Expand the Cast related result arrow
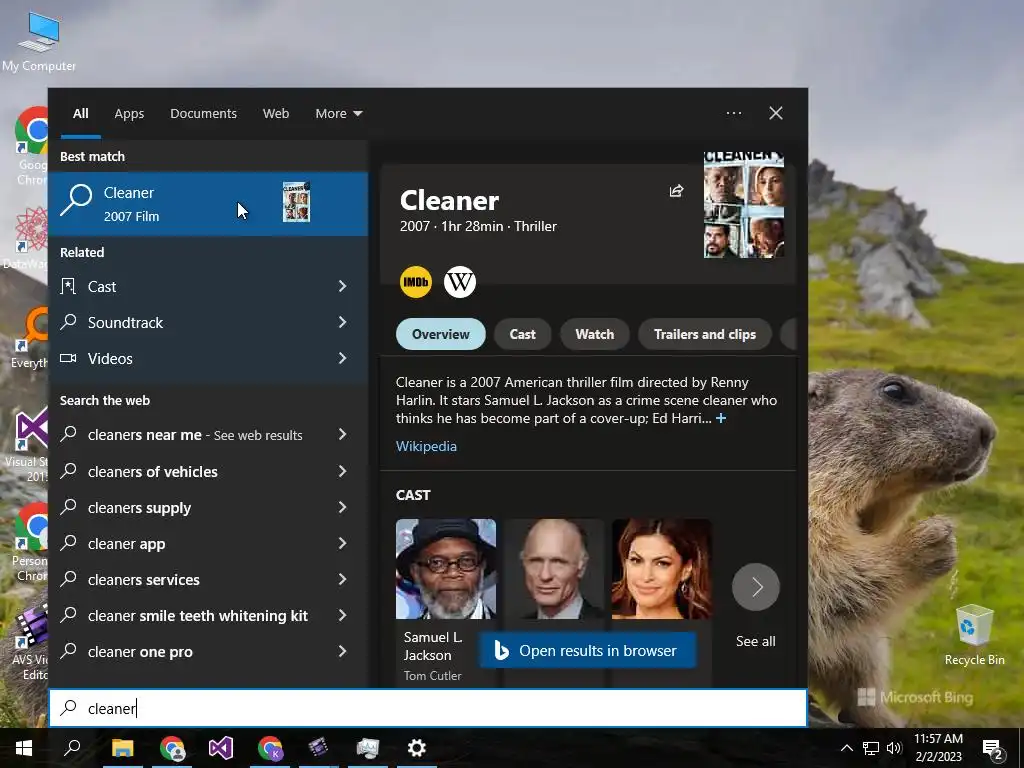 coord(342,286)
